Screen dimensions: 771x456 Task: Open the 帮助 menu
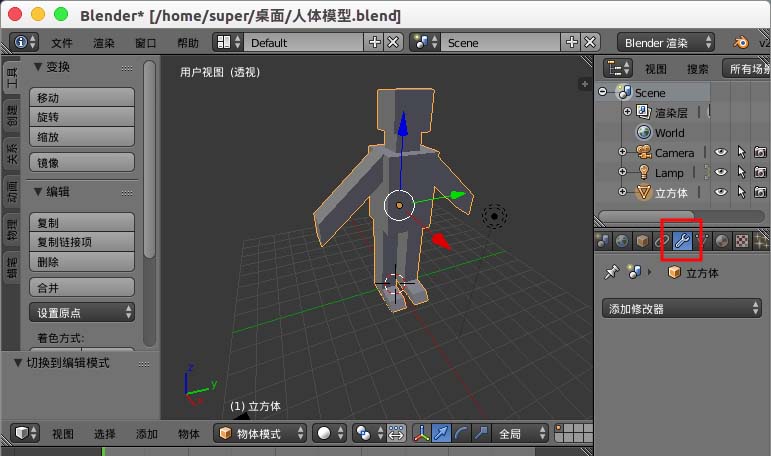[188, 43]
